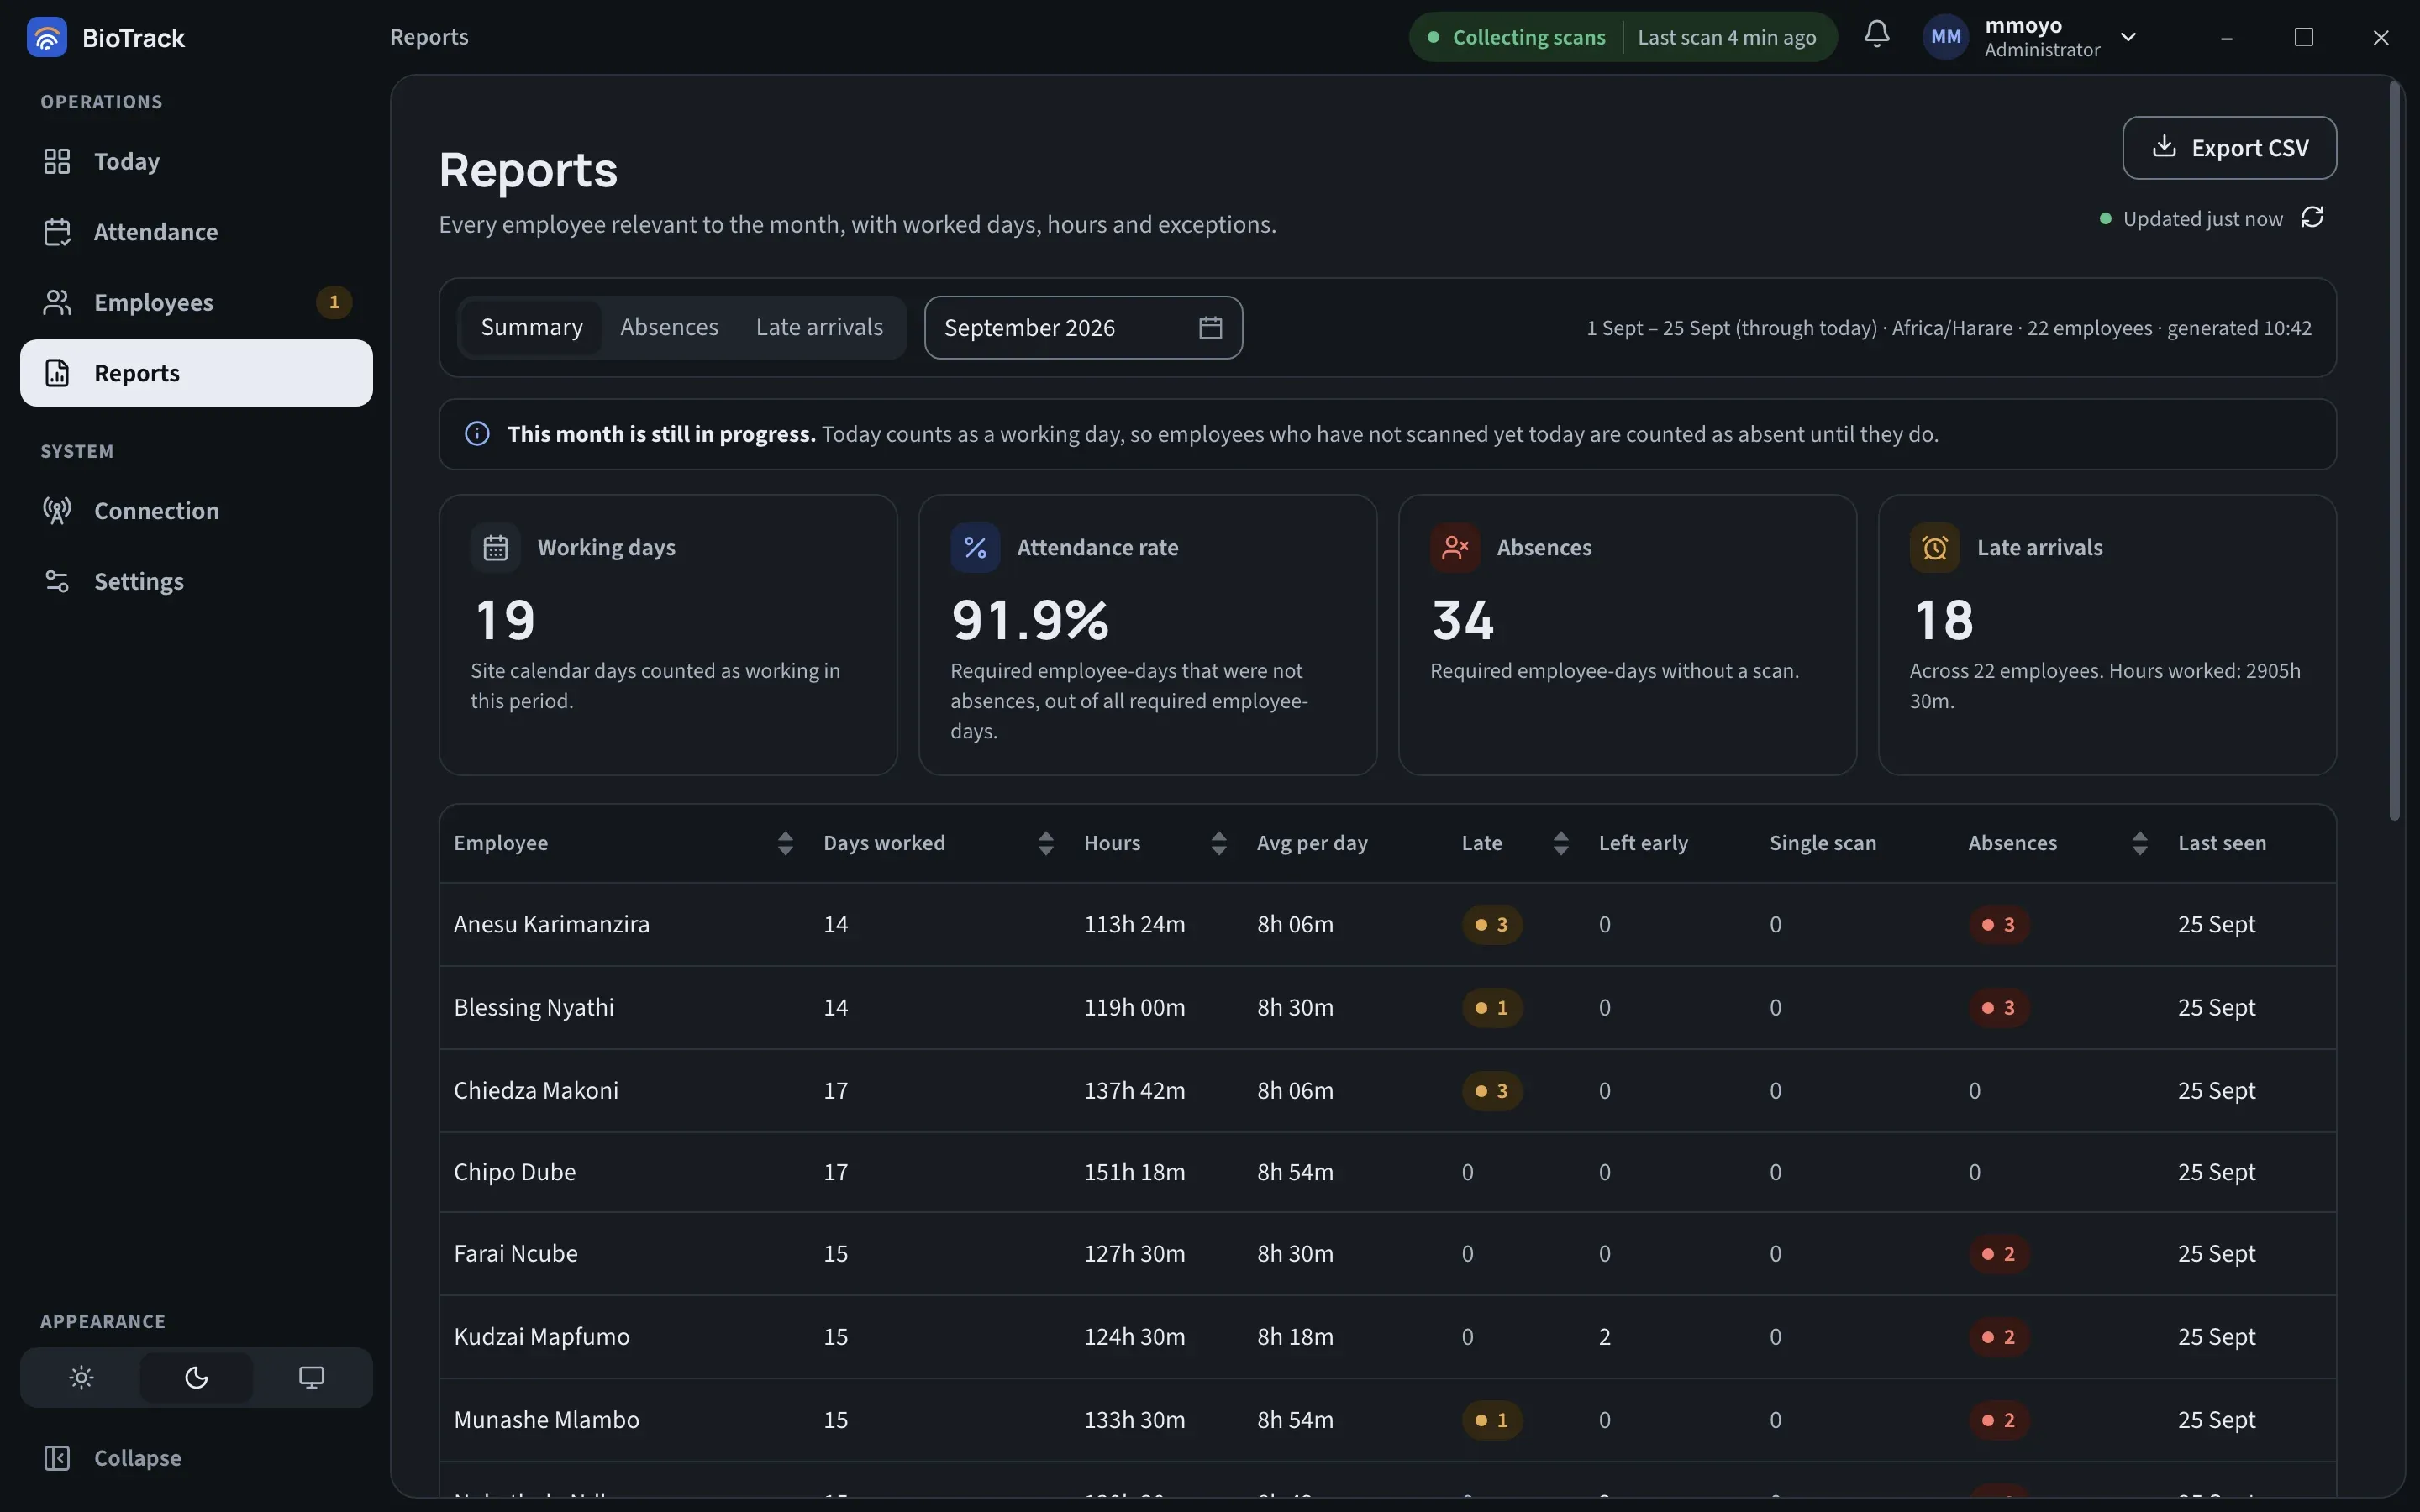Image resolution: width=2420 pixels, height=1512 pixels.
Task: Open Employees in the sidebar
Action: pyautogui.click(x=196, y=302)
